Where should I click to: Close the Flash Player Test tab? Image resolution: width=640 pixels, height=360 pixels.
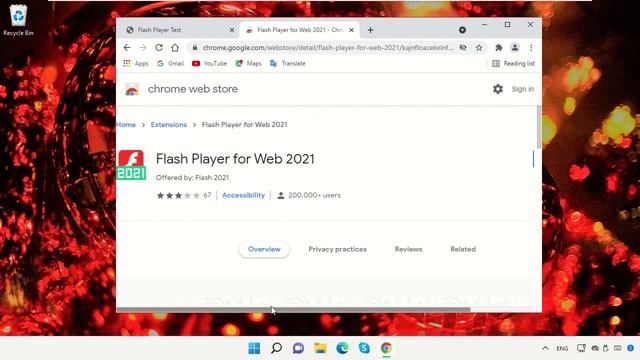click(232, 30)
